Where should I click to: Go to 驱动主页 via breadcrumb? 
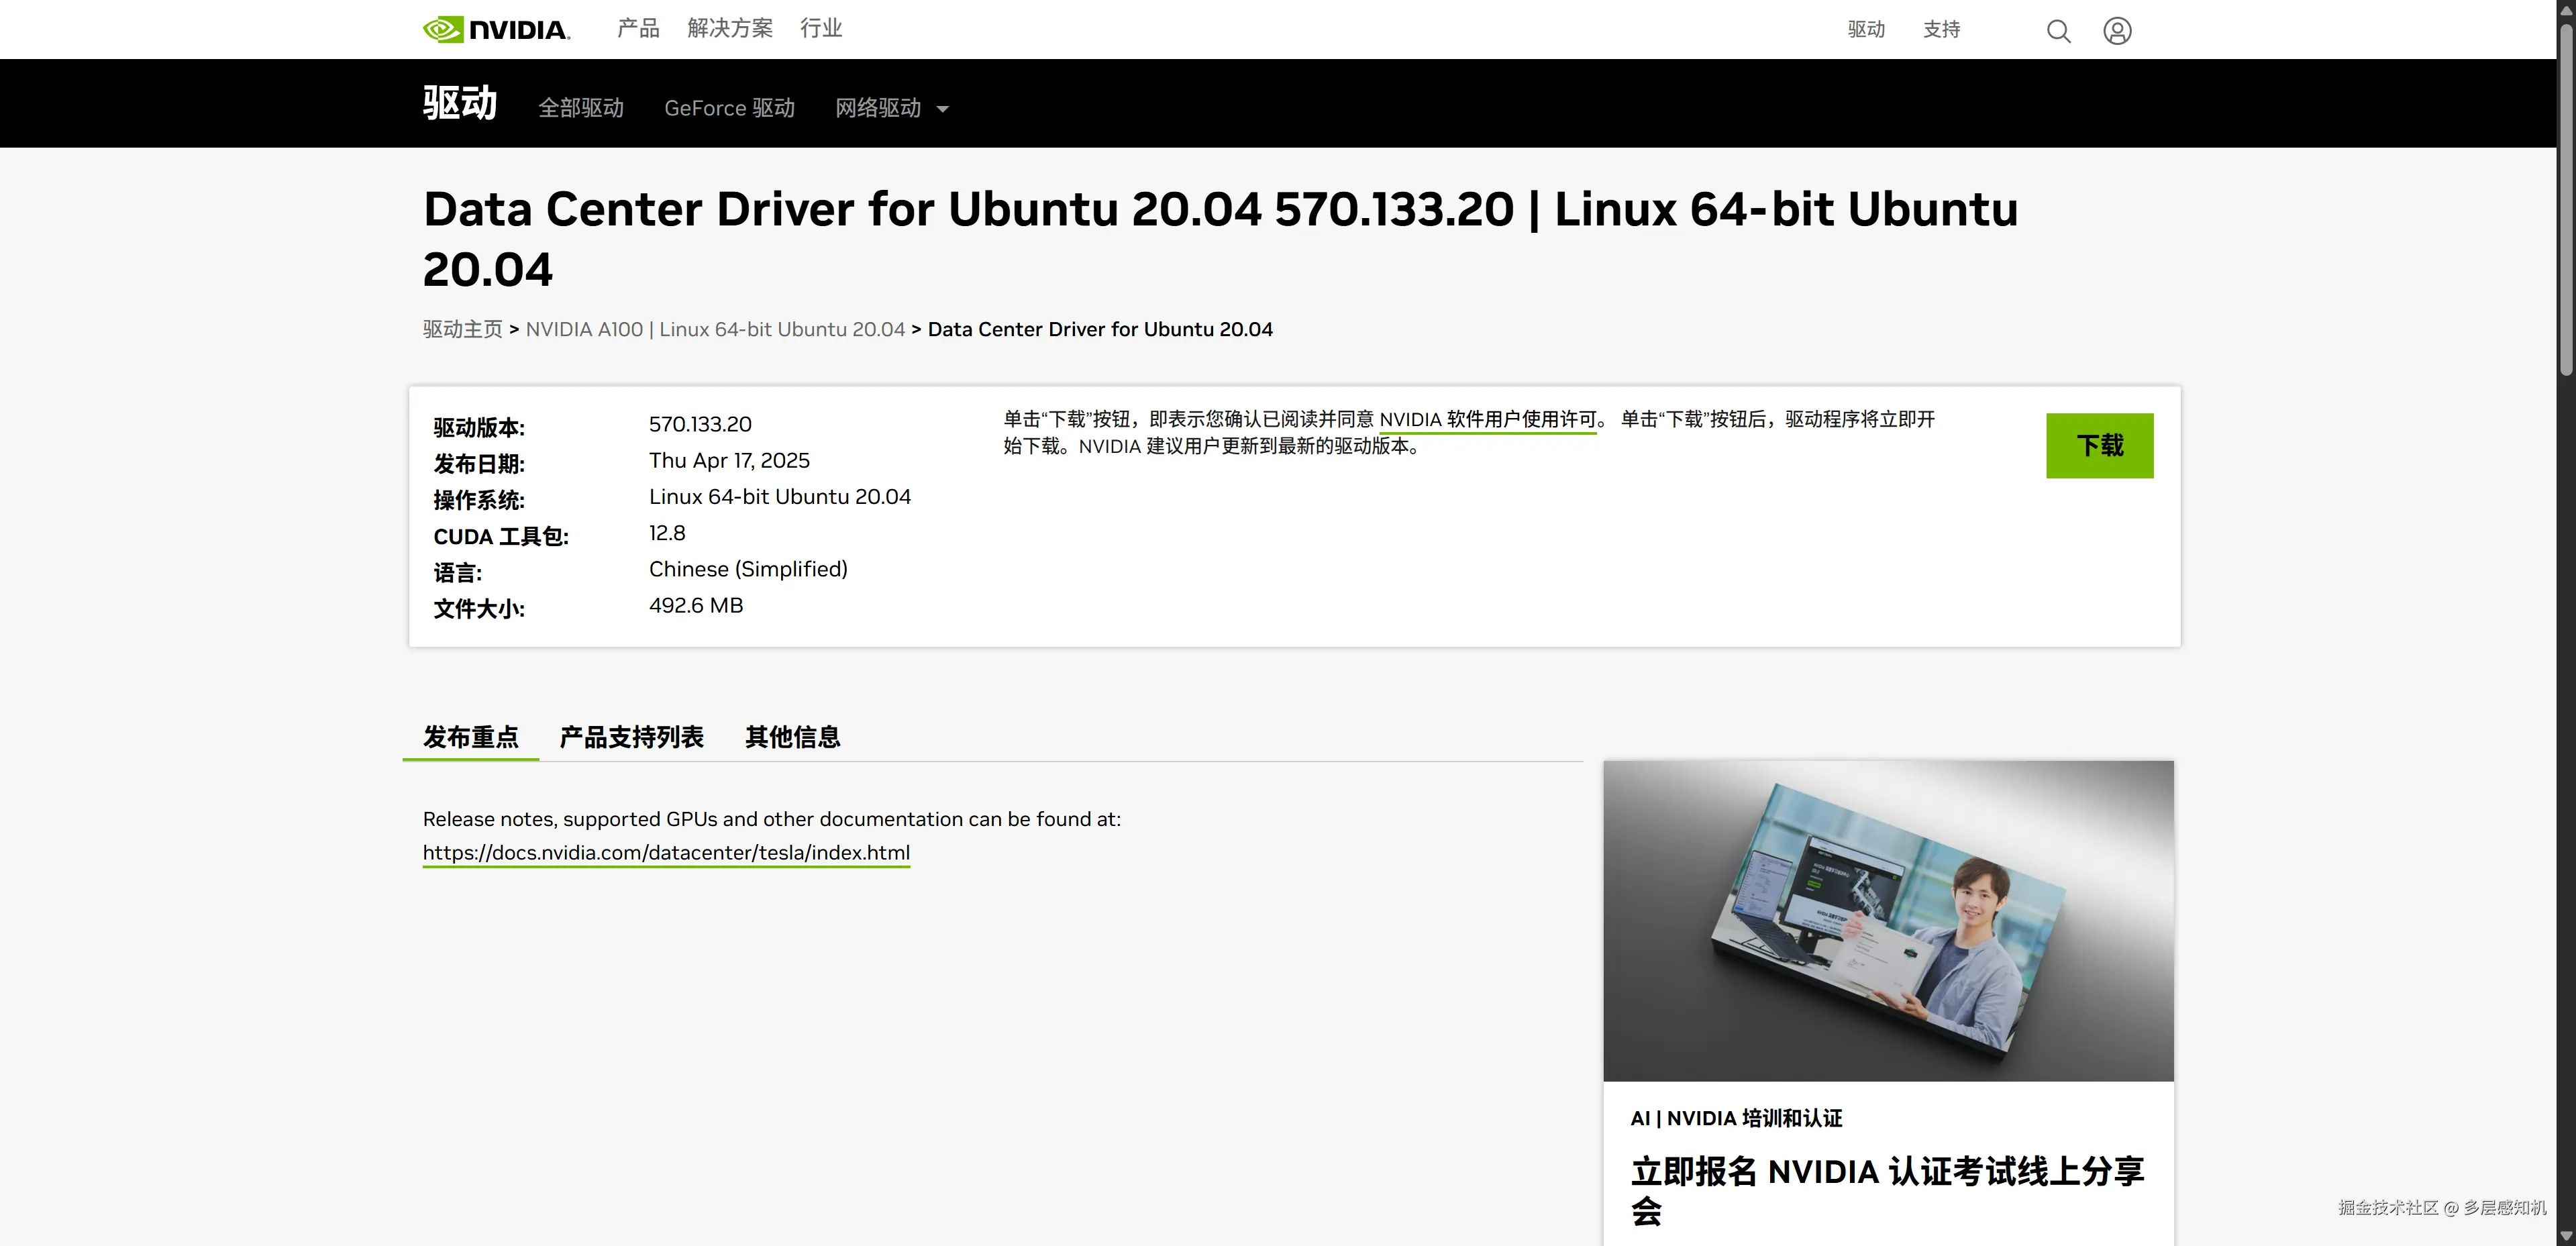tap(461, 329)
